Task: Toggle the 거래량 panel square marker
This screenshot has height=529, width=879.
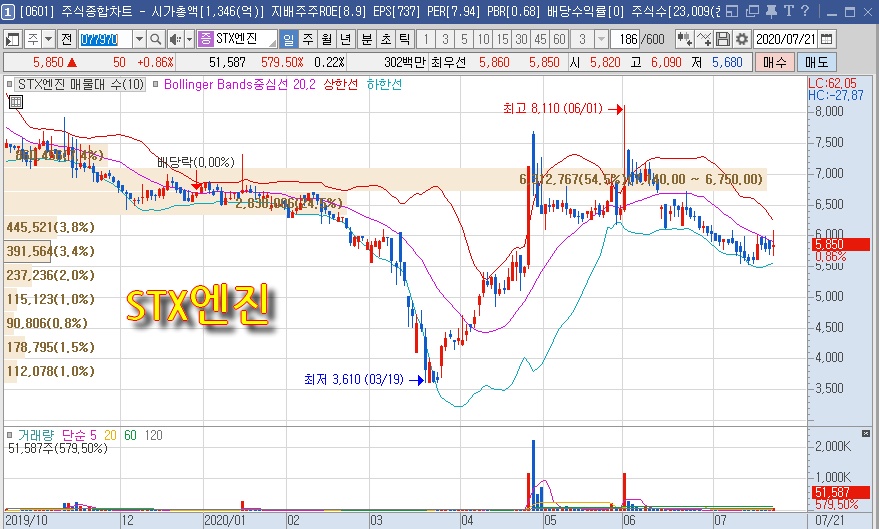Action: (x=10, y=435)
